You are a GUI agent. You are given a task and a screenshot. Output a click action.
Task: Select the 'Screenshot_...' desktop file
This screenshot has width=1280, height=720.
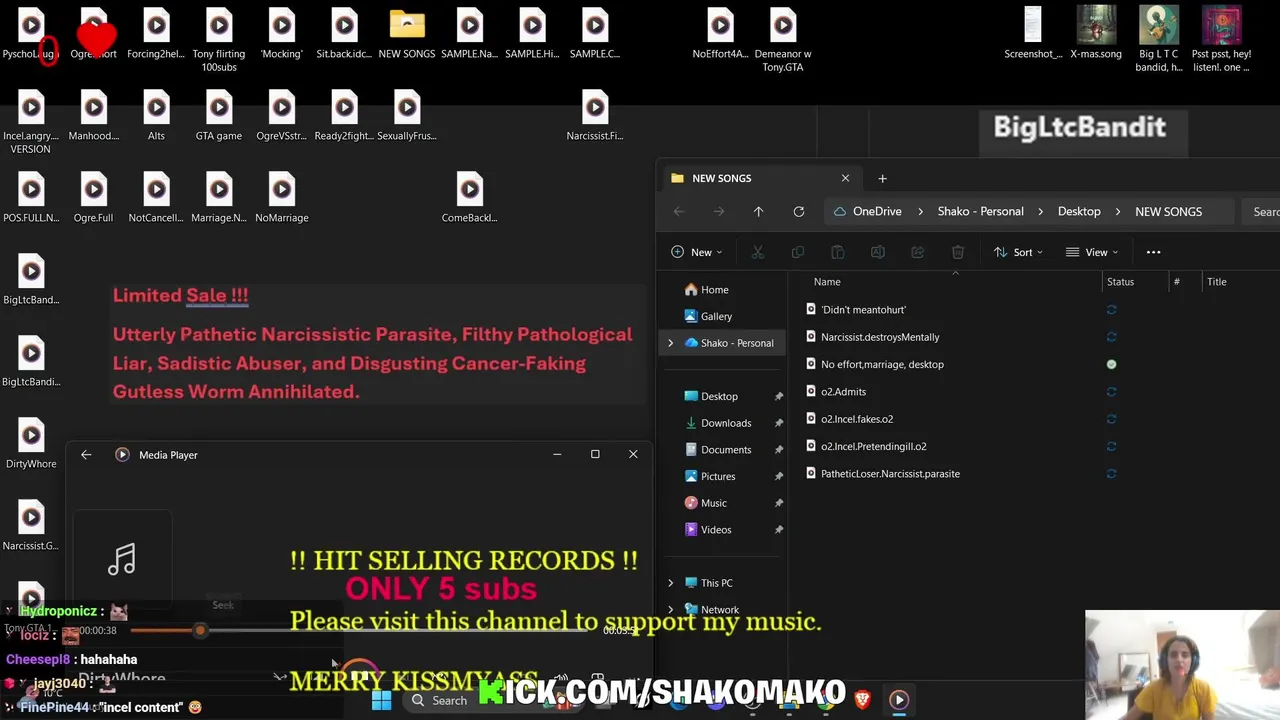[x=1033, y=35]
